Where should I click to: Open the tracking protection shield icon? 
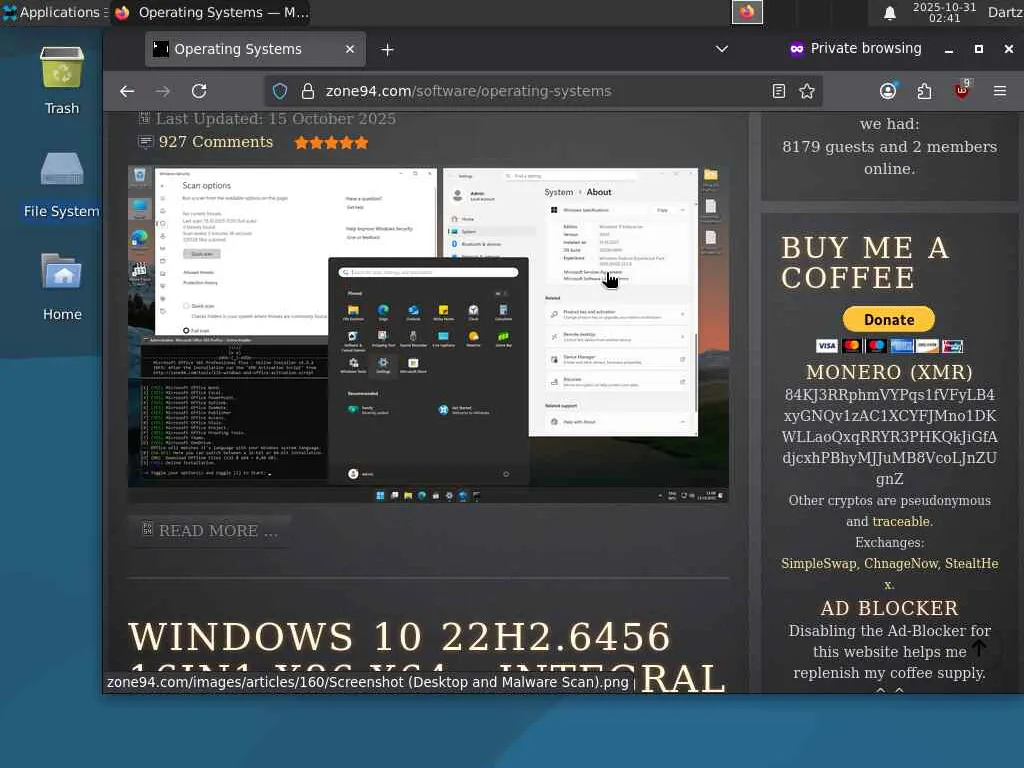pos(280,91)
